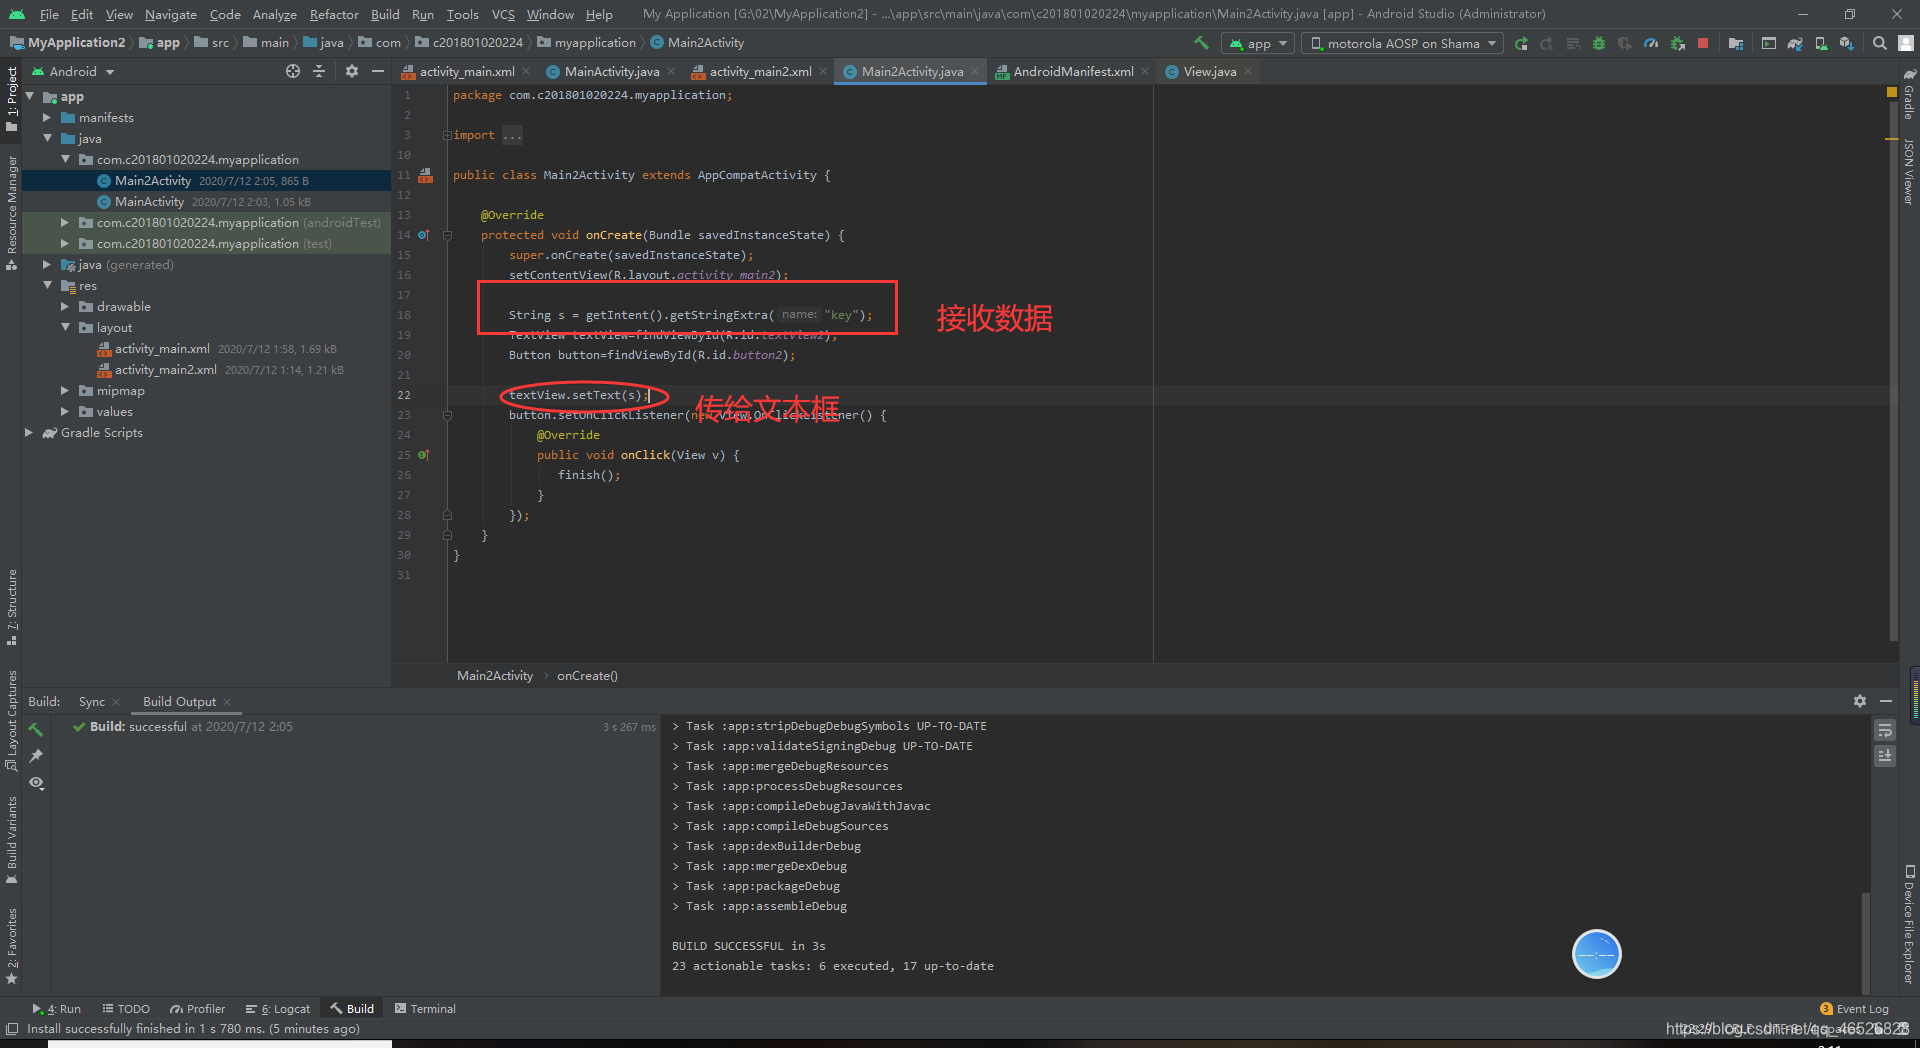Screen dimensions: 1920x1048
Task: Select activity_main2.xml in layout folder
Action: click(x=166, y=370)
